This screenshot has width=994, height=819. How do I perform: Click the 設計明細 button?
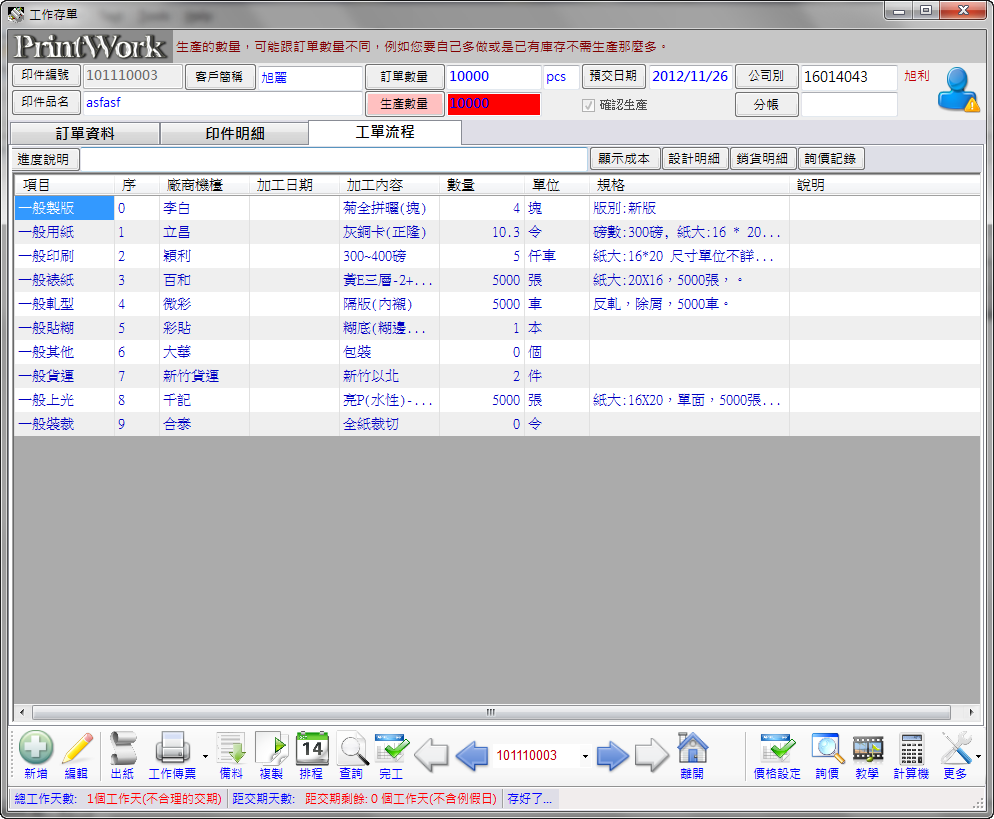tap(694, 158)
